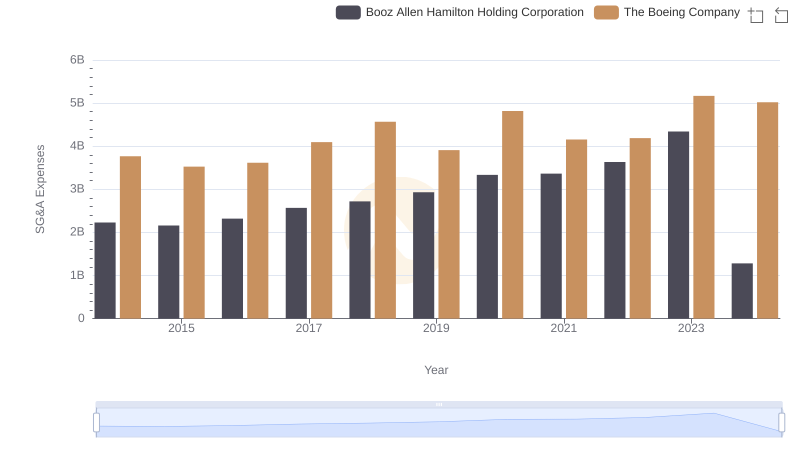Click the data zoom preview area

[439, 423]
